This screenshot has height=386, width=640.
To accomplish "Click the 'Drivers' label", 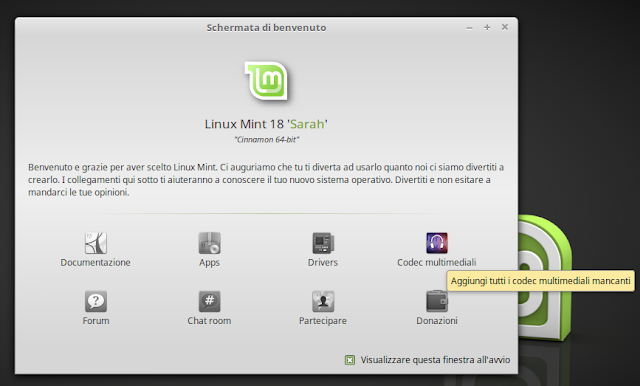I will 323,262.
